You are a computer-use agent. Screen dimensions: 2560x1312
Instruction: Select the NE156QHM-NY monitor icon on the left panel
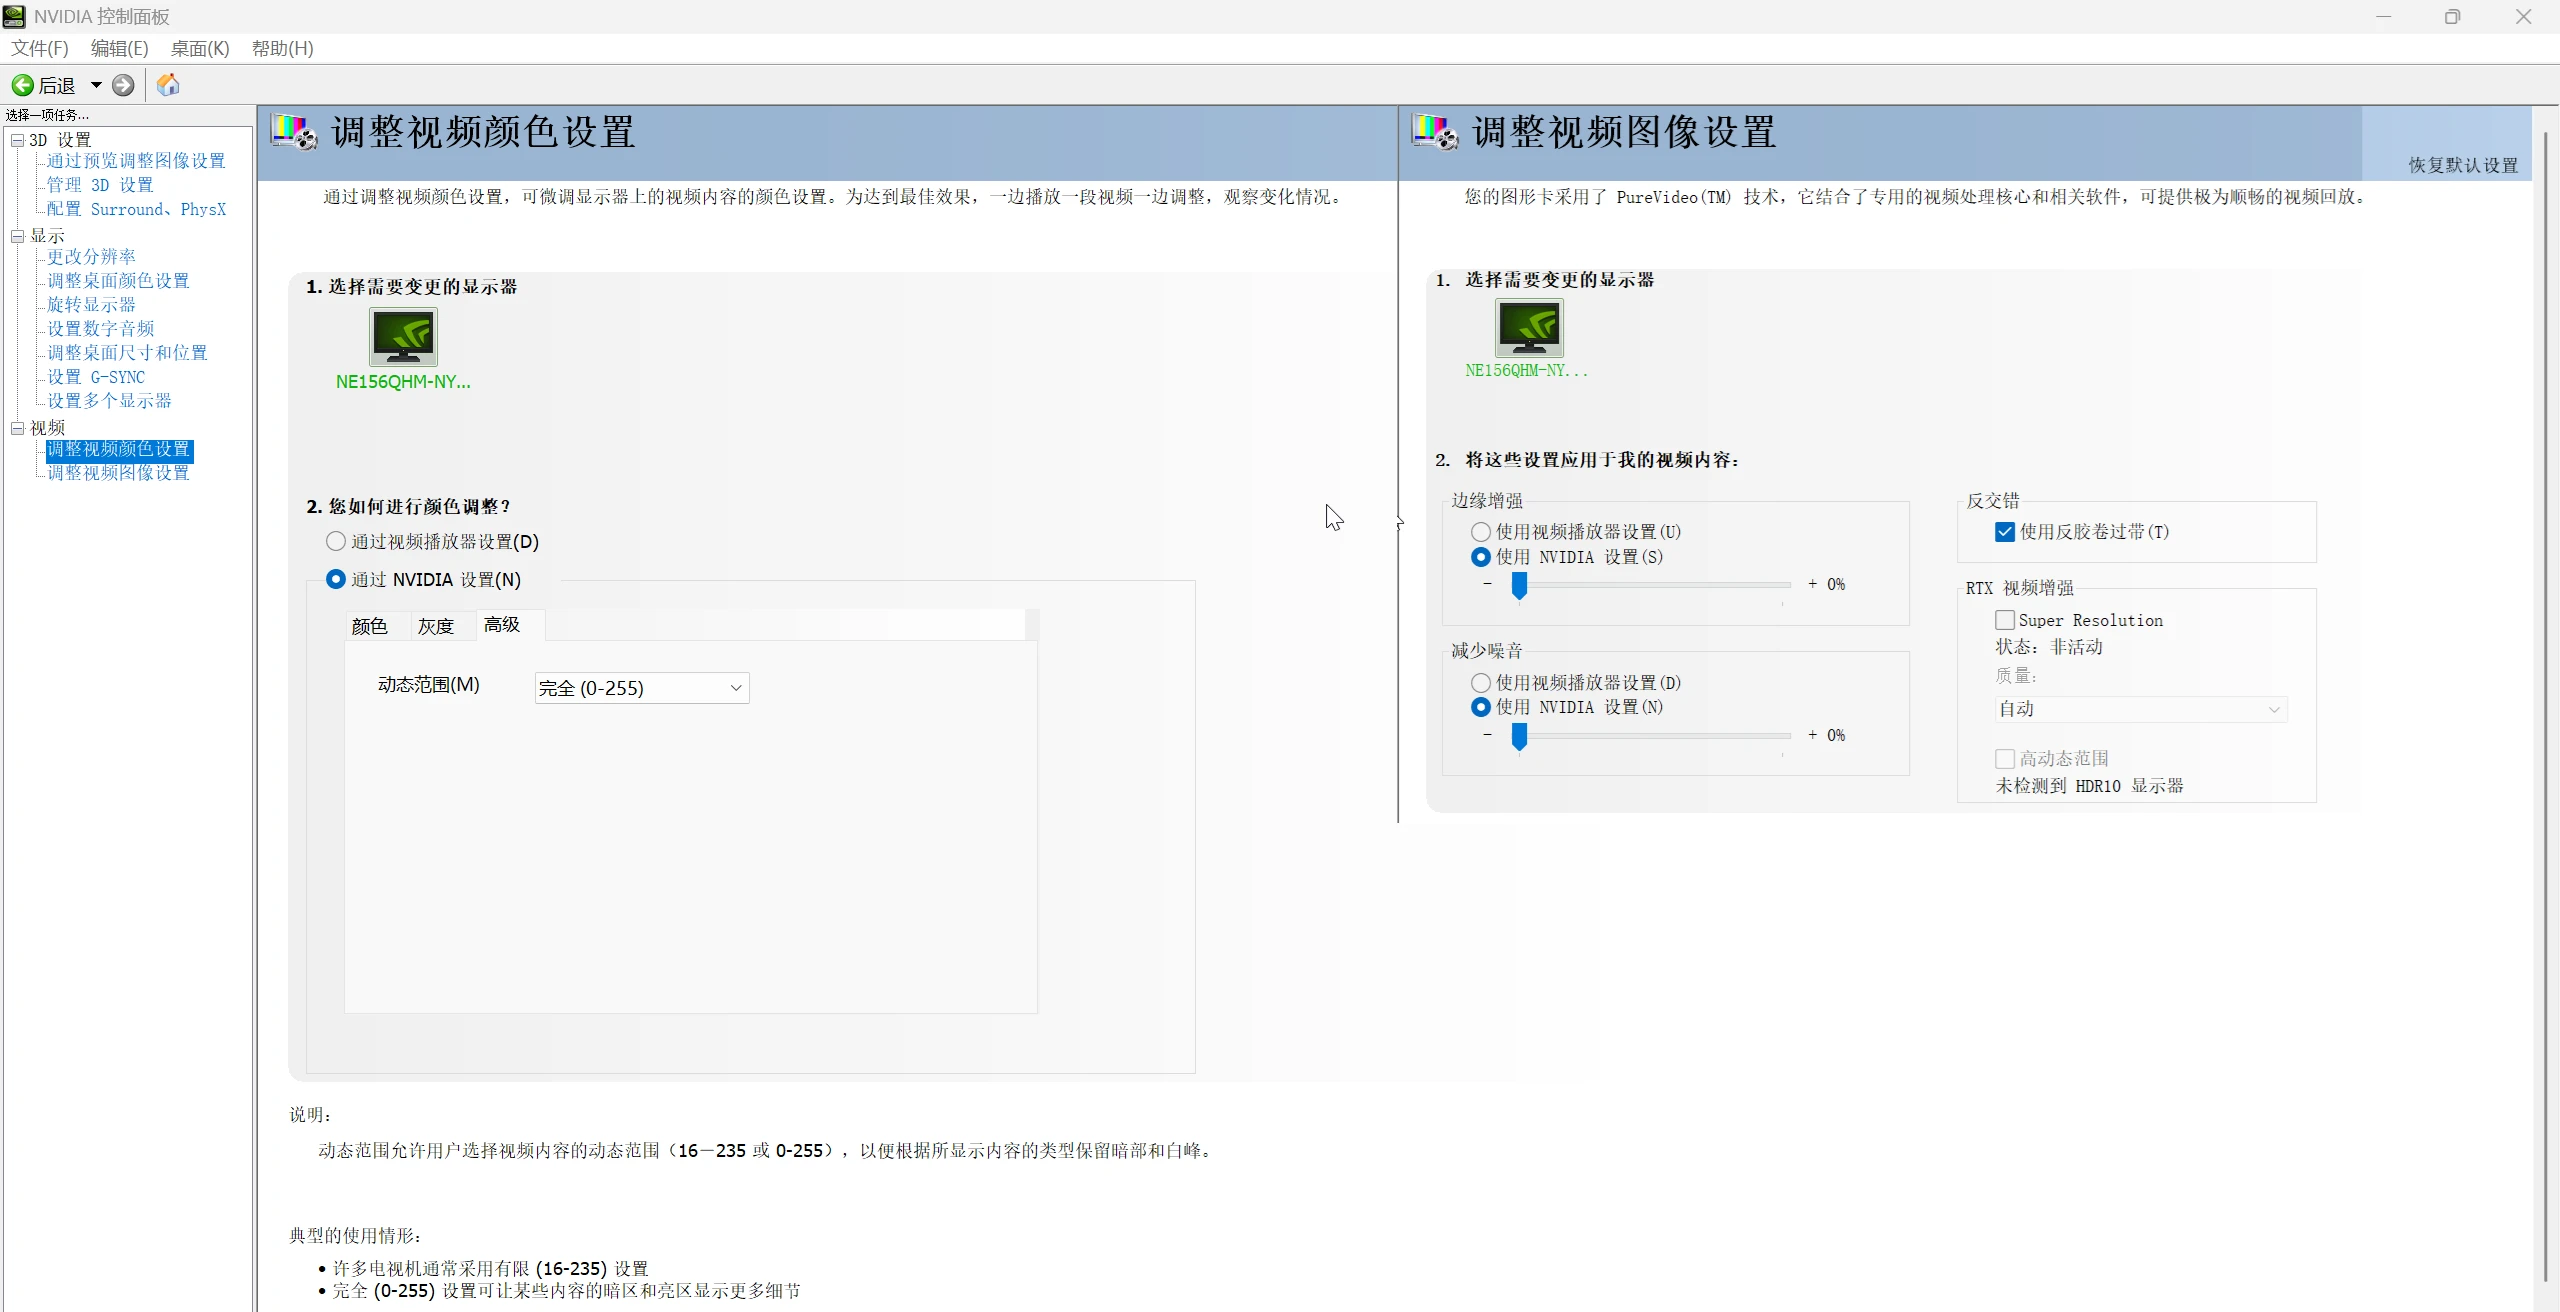tap(403, 338)
